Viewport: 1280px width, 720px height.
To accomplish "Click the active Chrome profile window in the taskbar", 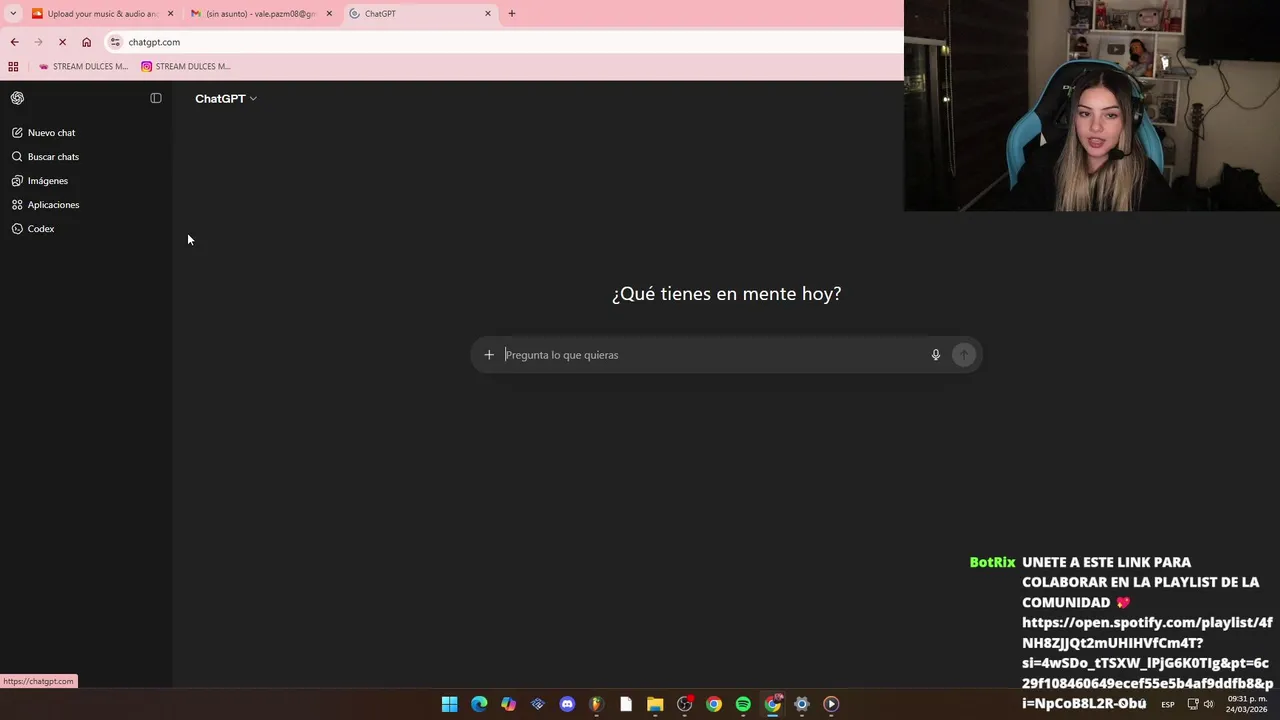I will pyautogui.click(x=772, y=704).
